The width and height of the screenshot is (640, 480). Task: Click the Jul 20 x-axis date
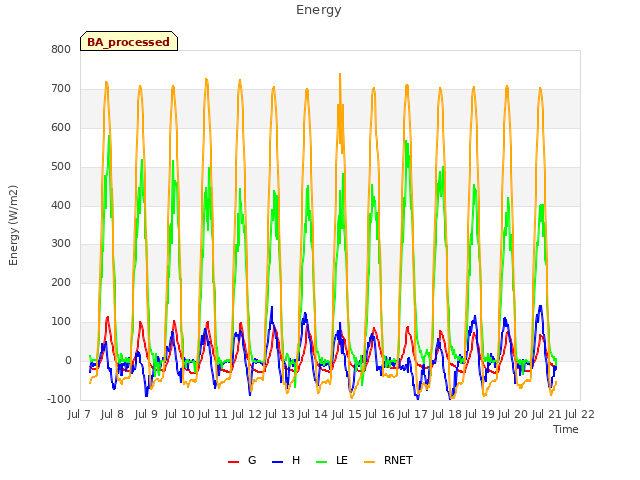513,414
